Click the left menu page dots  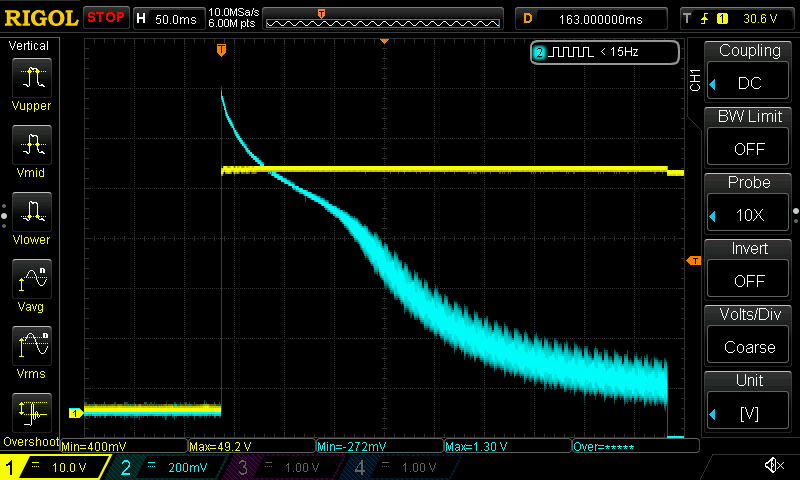(4, 216)
